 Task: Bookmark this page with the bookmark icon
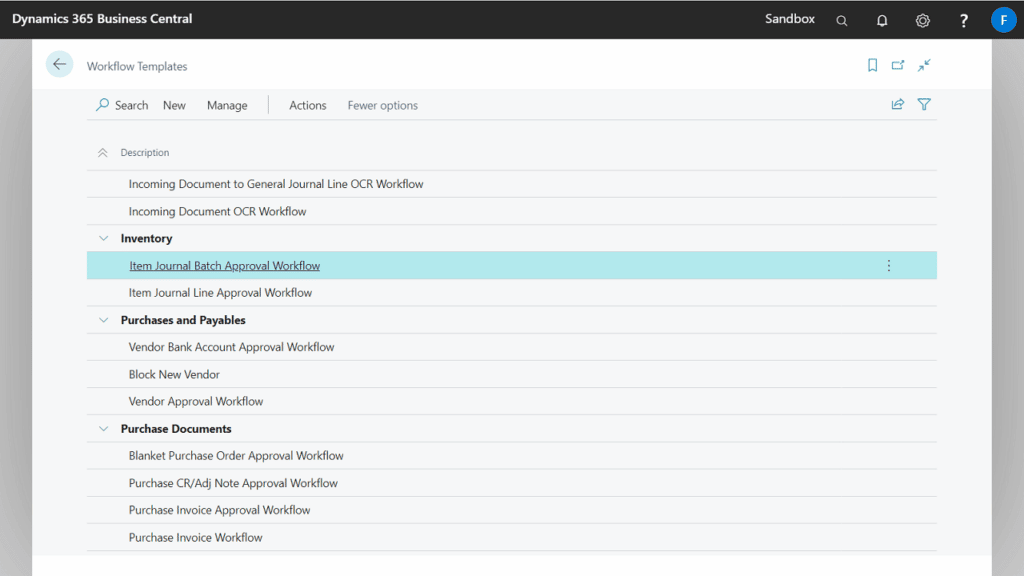pos(872,65)
